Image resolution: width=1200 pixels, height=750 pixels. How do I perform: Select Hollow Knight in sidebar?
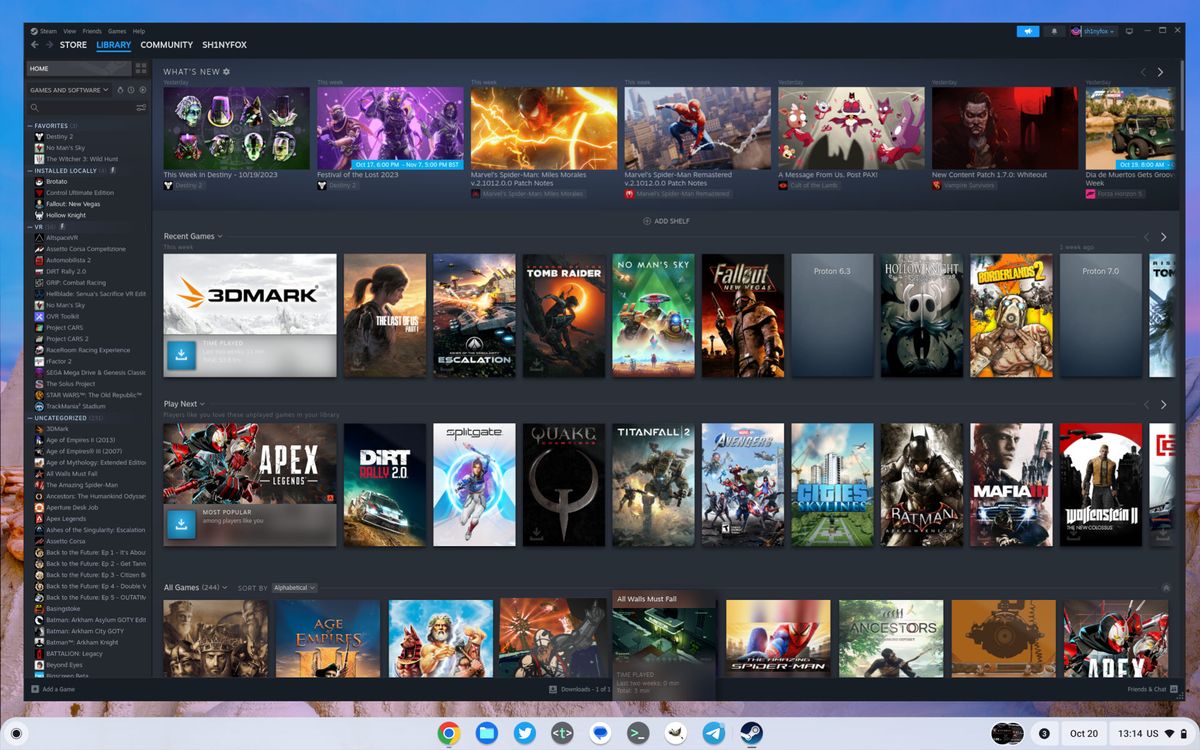(66, 215)
